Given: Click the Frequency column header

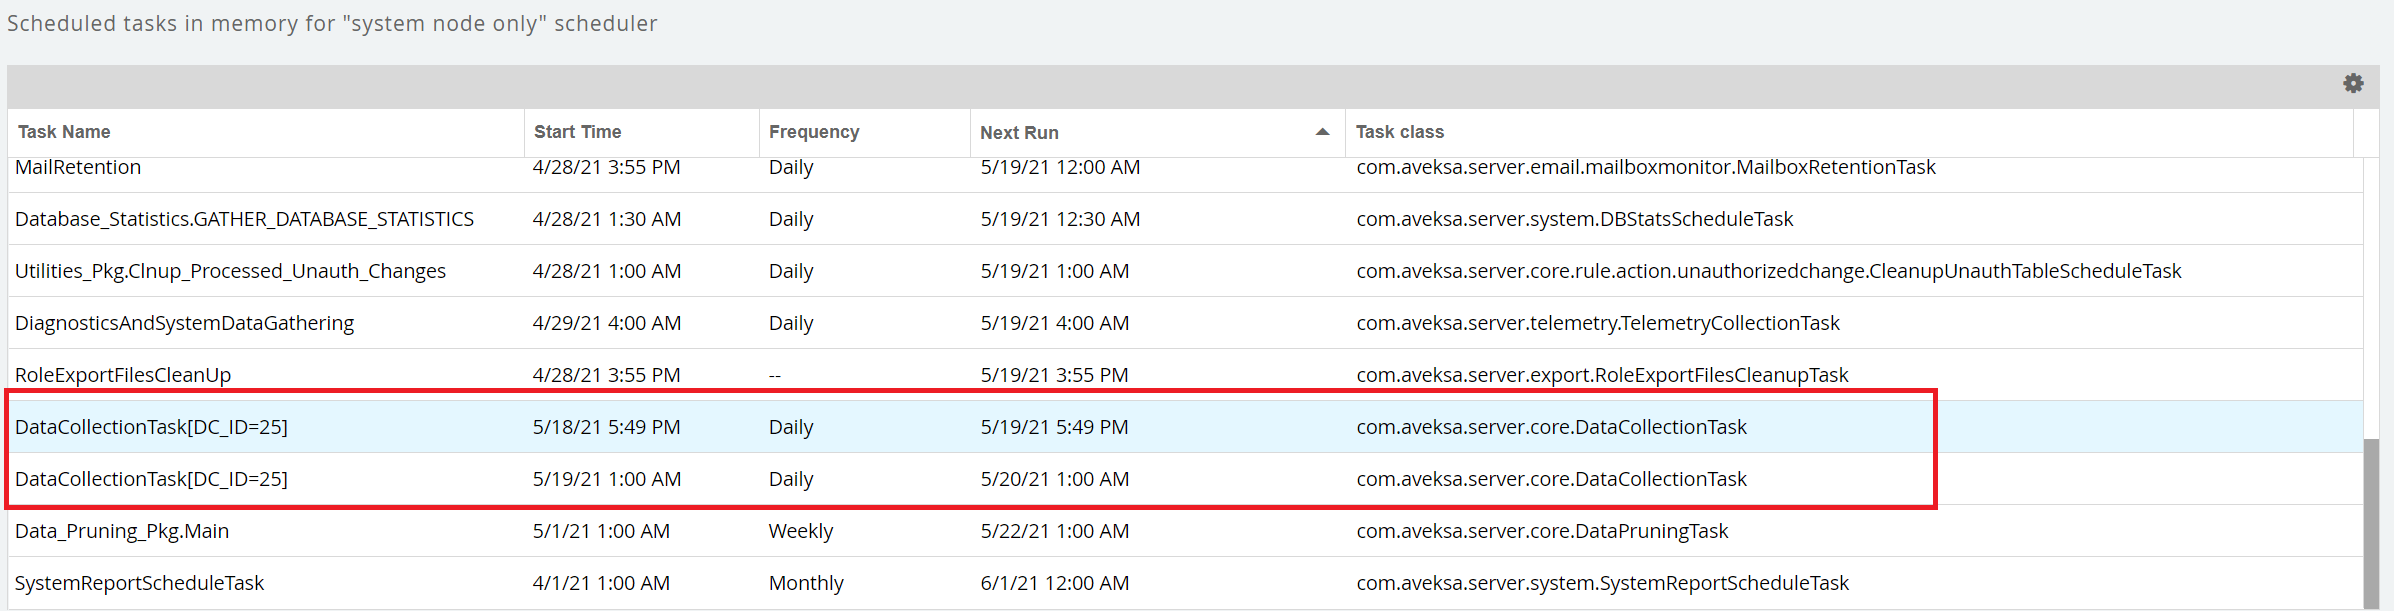Looking at the screenshot, I should tap(813, 132).
